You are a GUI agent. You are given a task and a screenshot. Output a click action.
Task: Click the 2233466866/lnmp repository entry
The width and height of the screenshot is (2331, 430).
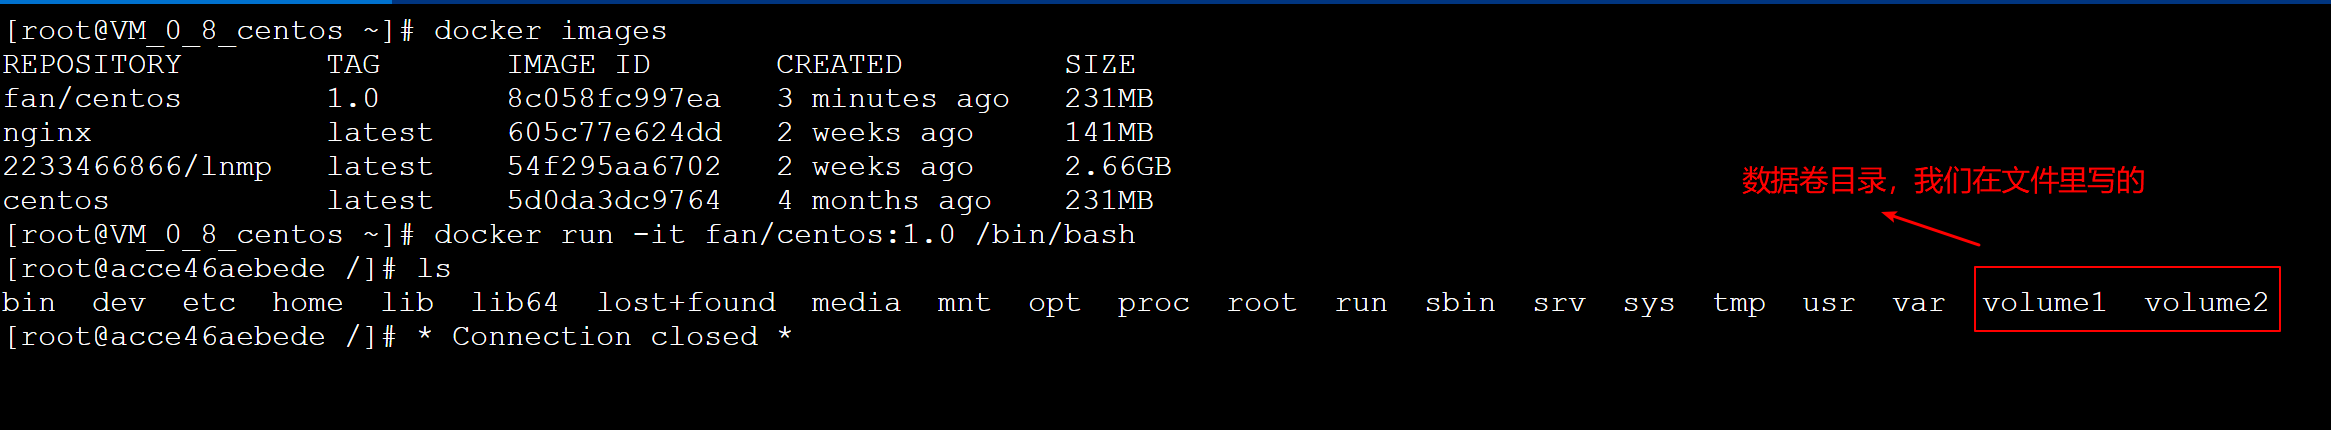pyautogui.click(x=137, y=166)
